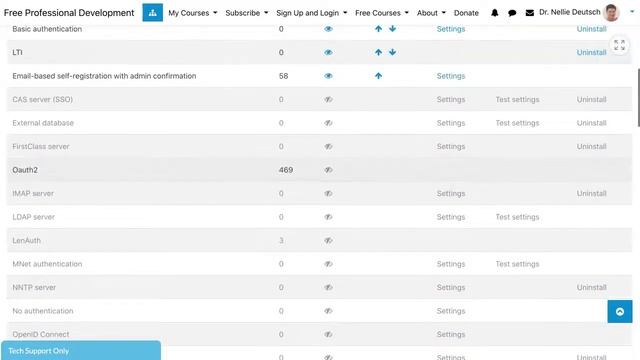Open the site hierarchy icon button
The width and height of the screenshot is (640, 360).
click(152, 13)
